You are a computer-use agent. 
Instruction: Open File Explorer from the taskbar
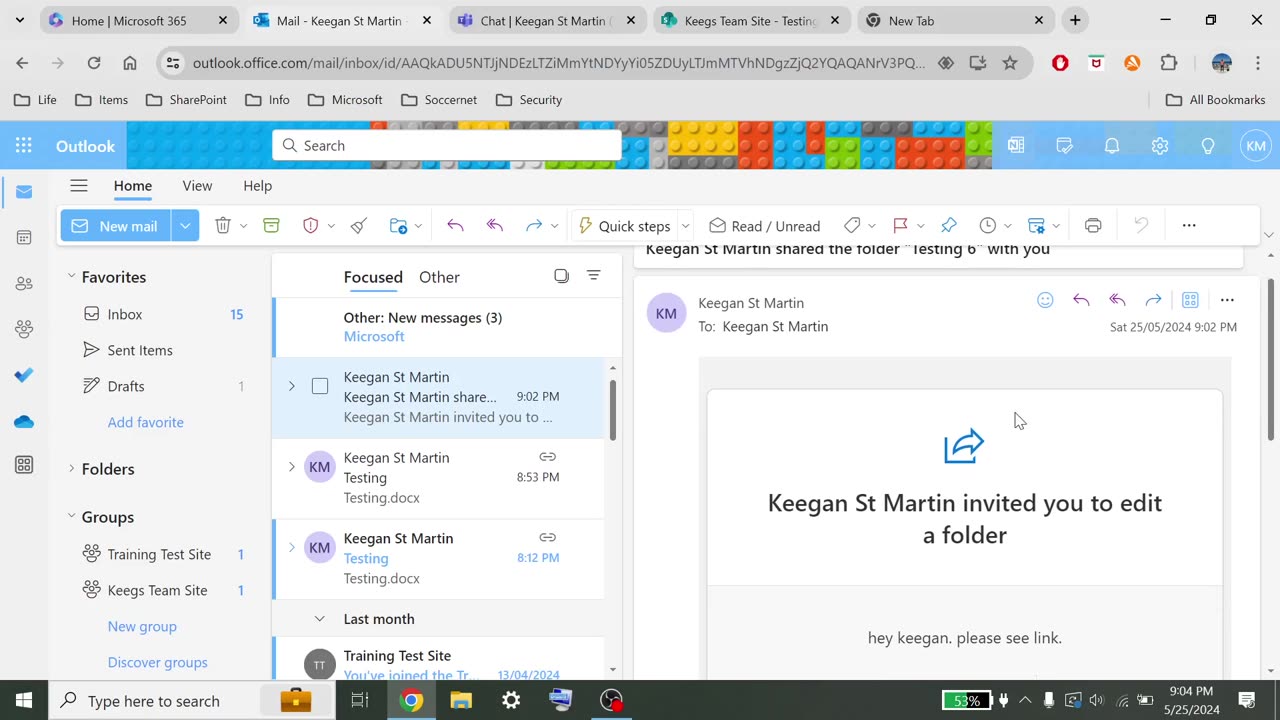461,700
